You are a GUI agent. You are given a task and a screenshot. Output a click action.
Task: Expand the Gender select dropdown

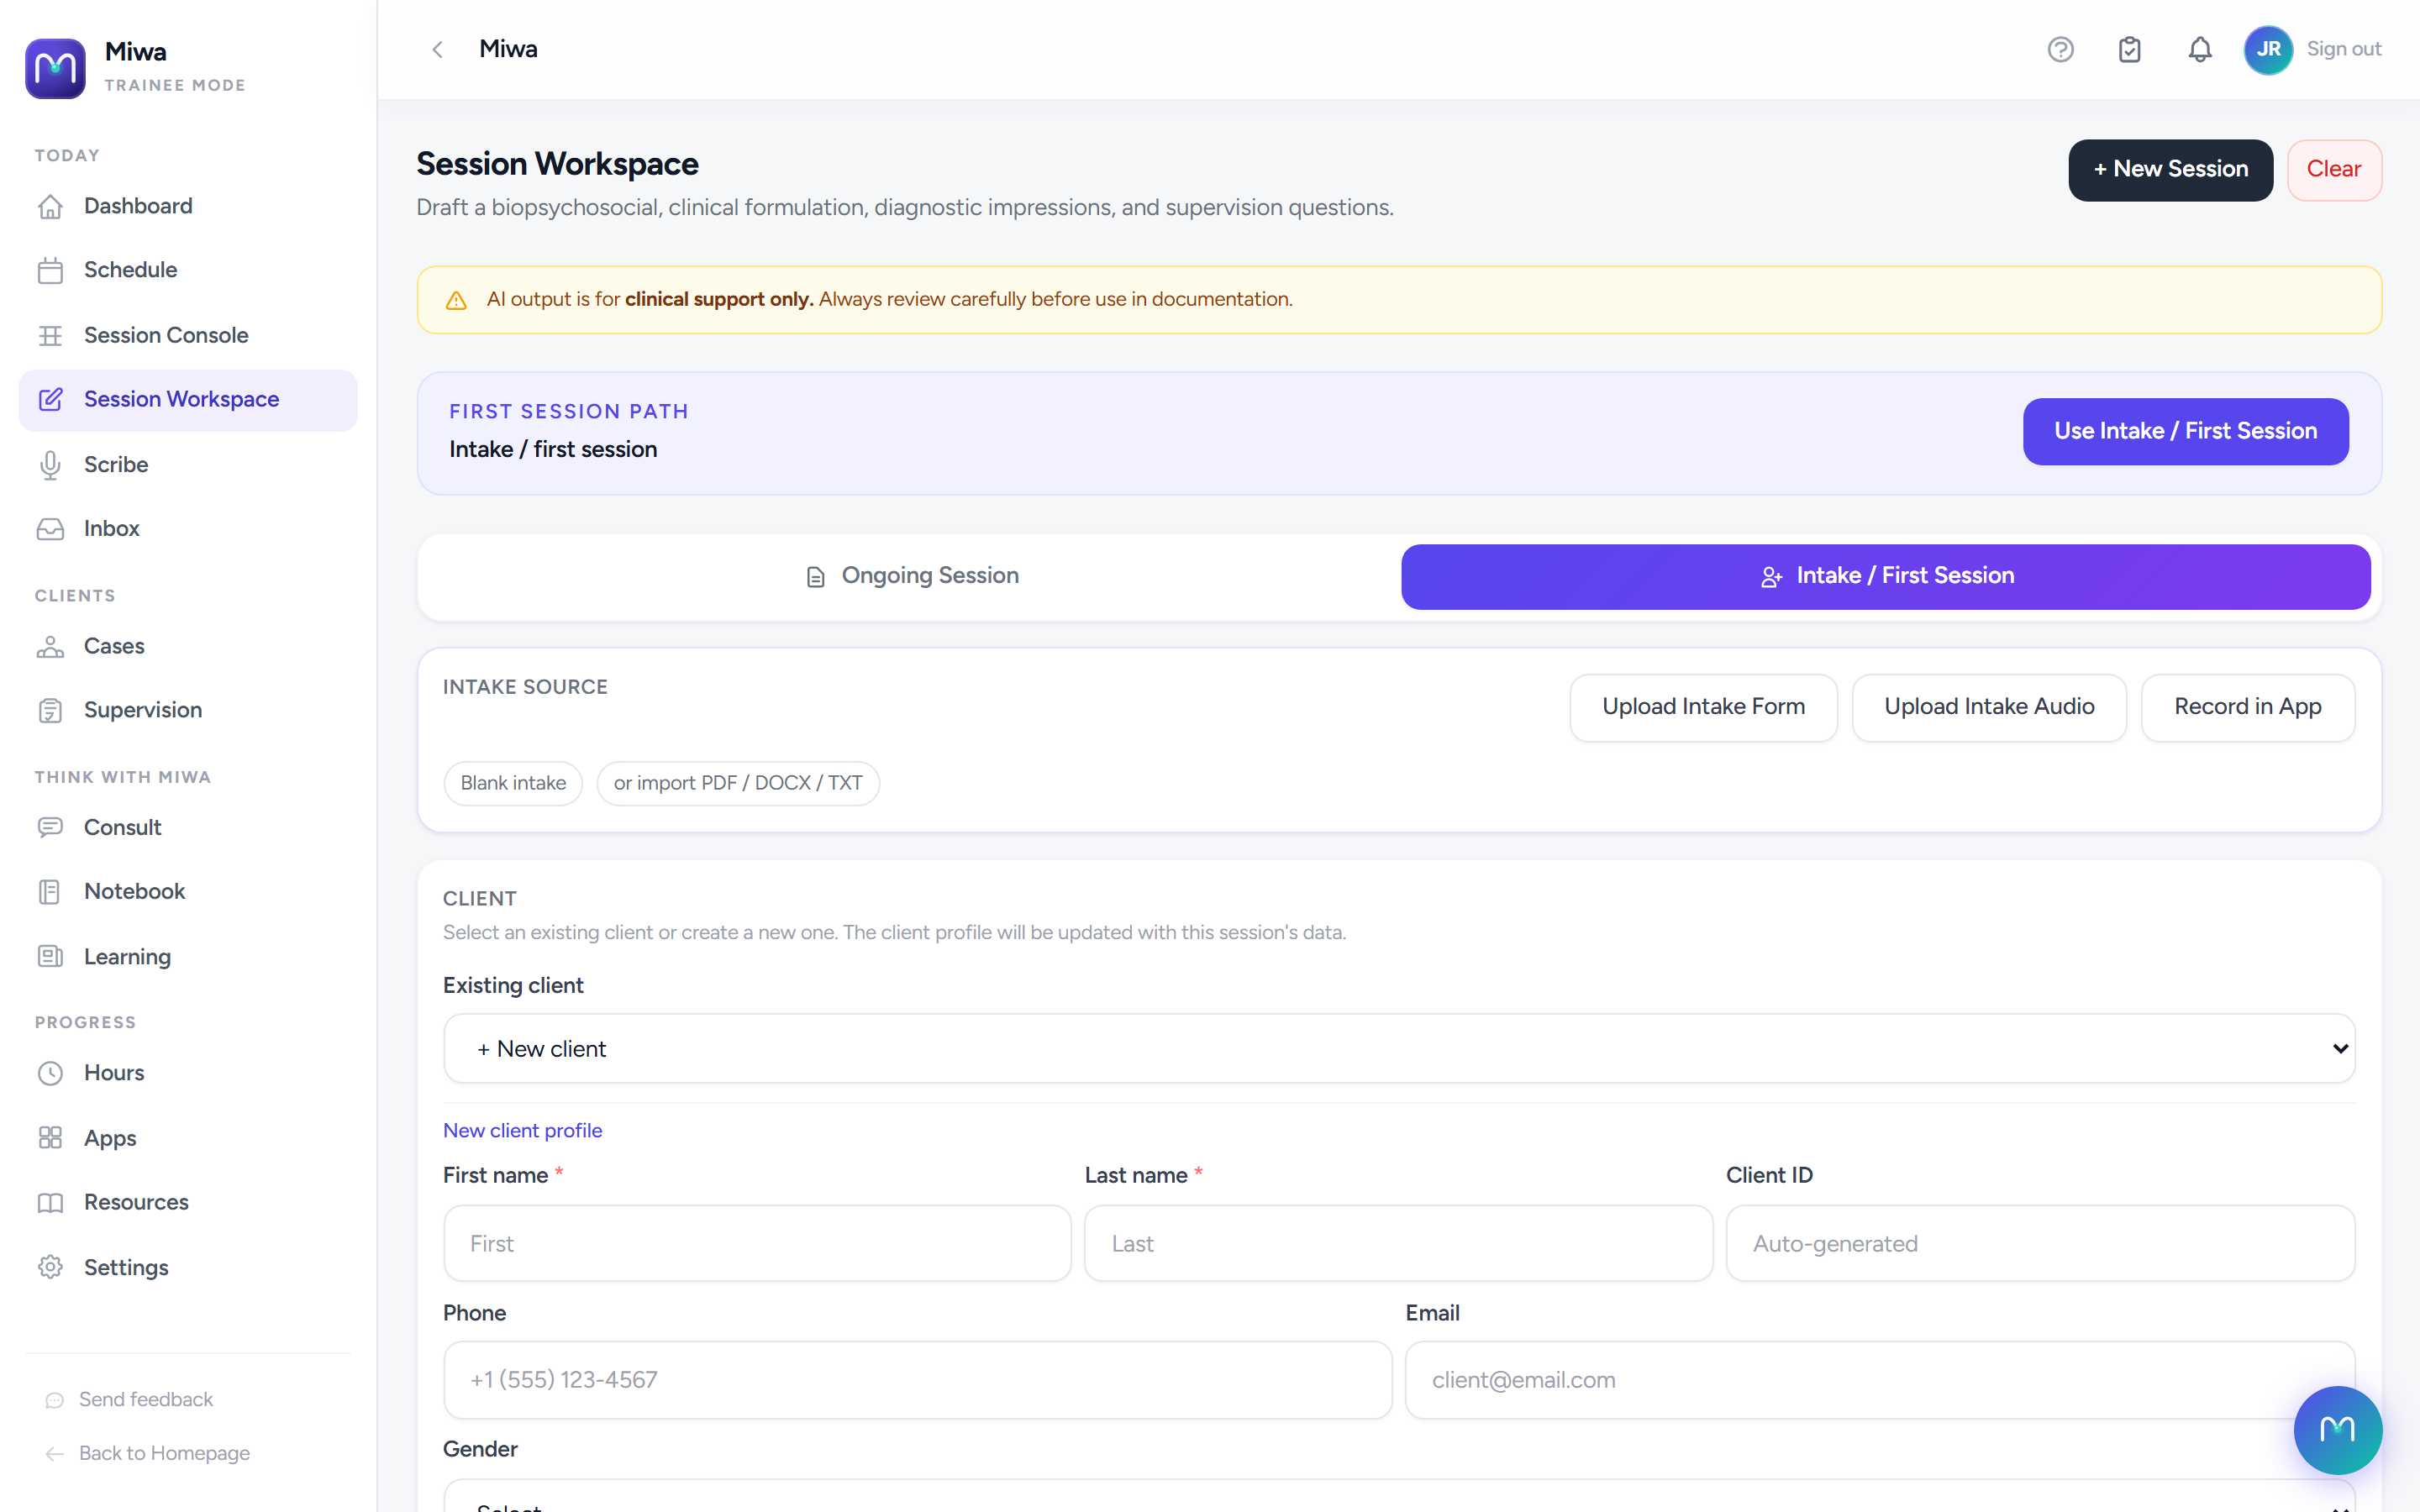pos(1399,1497)
